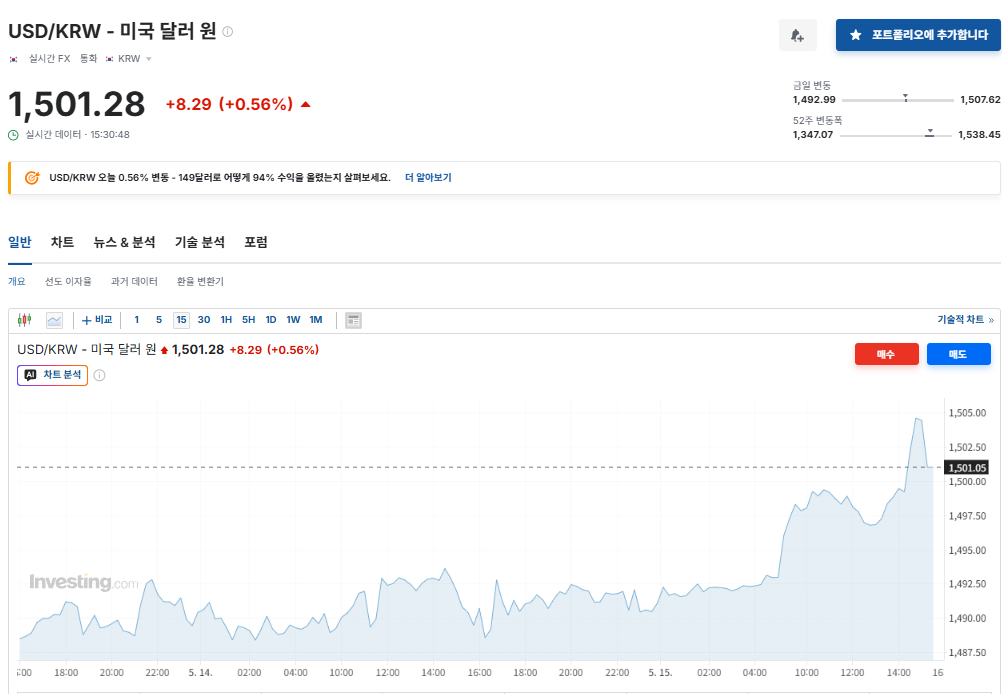Select the 5H interval

(249, 320)
